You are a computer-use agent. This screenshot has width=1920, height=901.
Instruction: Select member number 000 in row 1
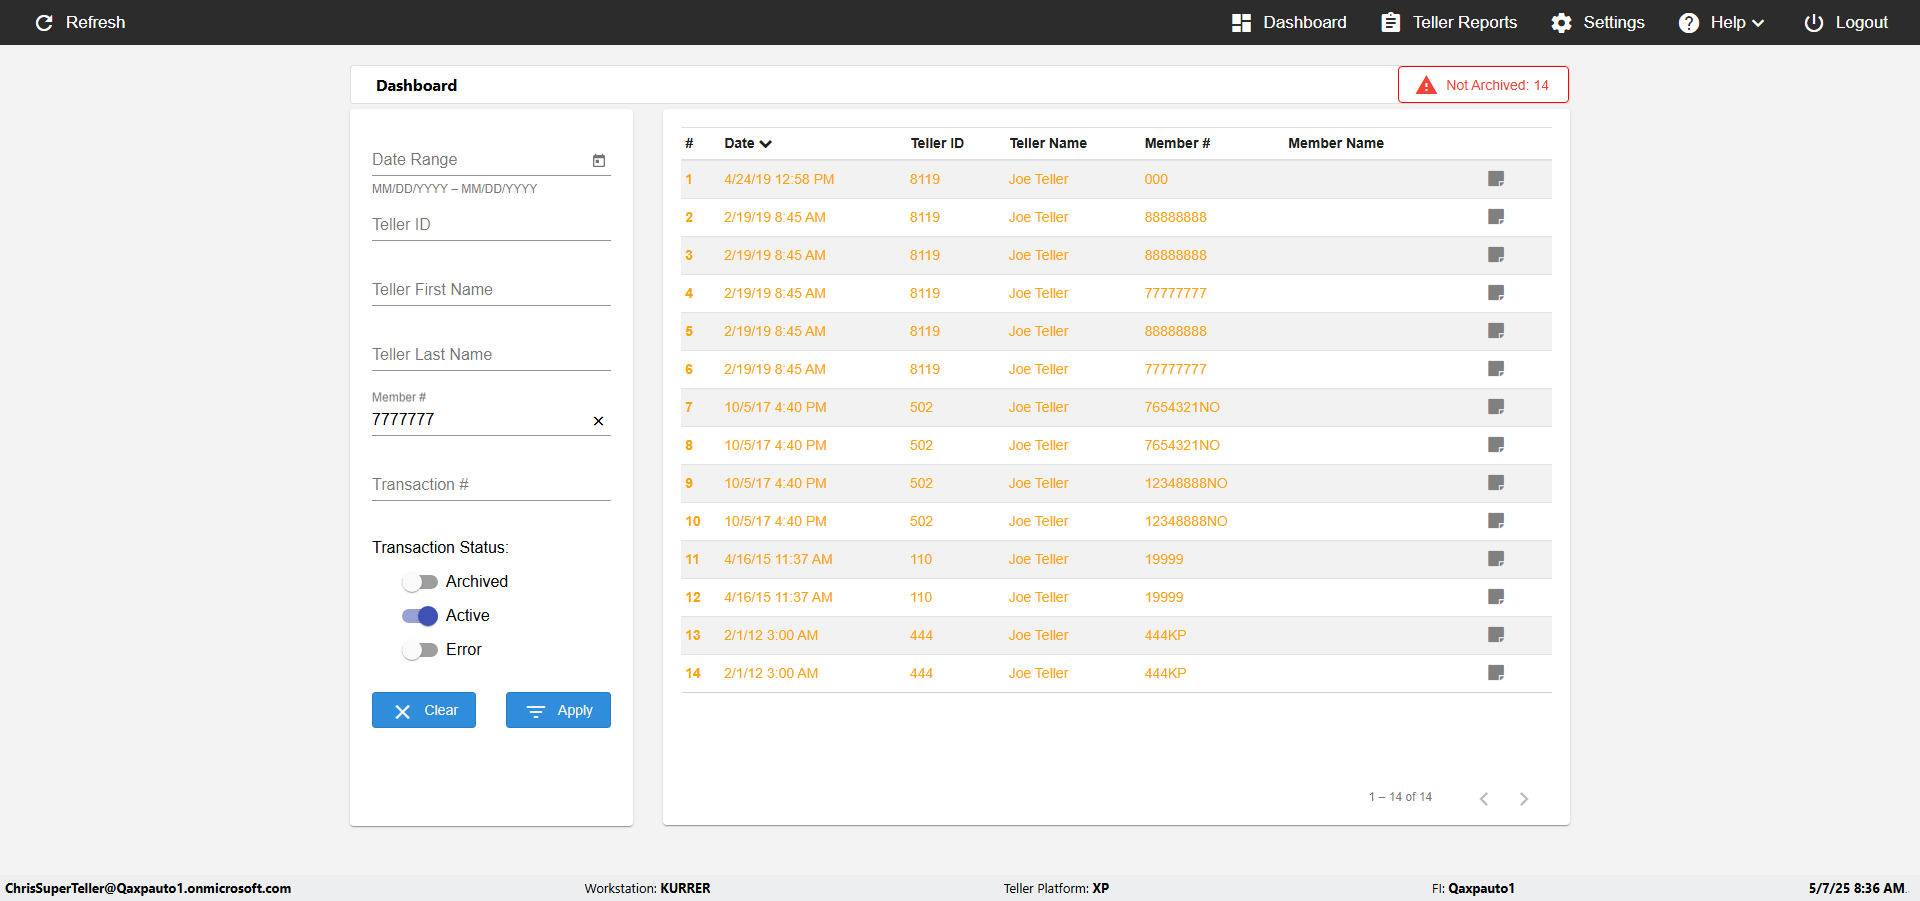1156,179
